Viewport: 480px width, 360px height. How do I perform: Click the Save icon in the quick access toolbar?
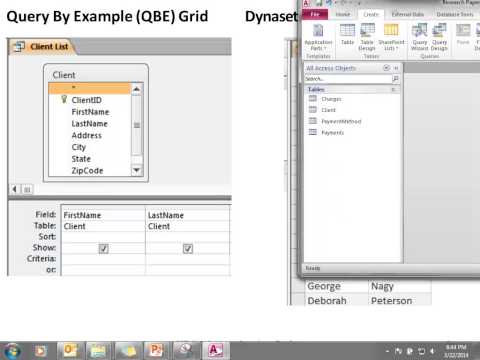click(x=319, y=3)
